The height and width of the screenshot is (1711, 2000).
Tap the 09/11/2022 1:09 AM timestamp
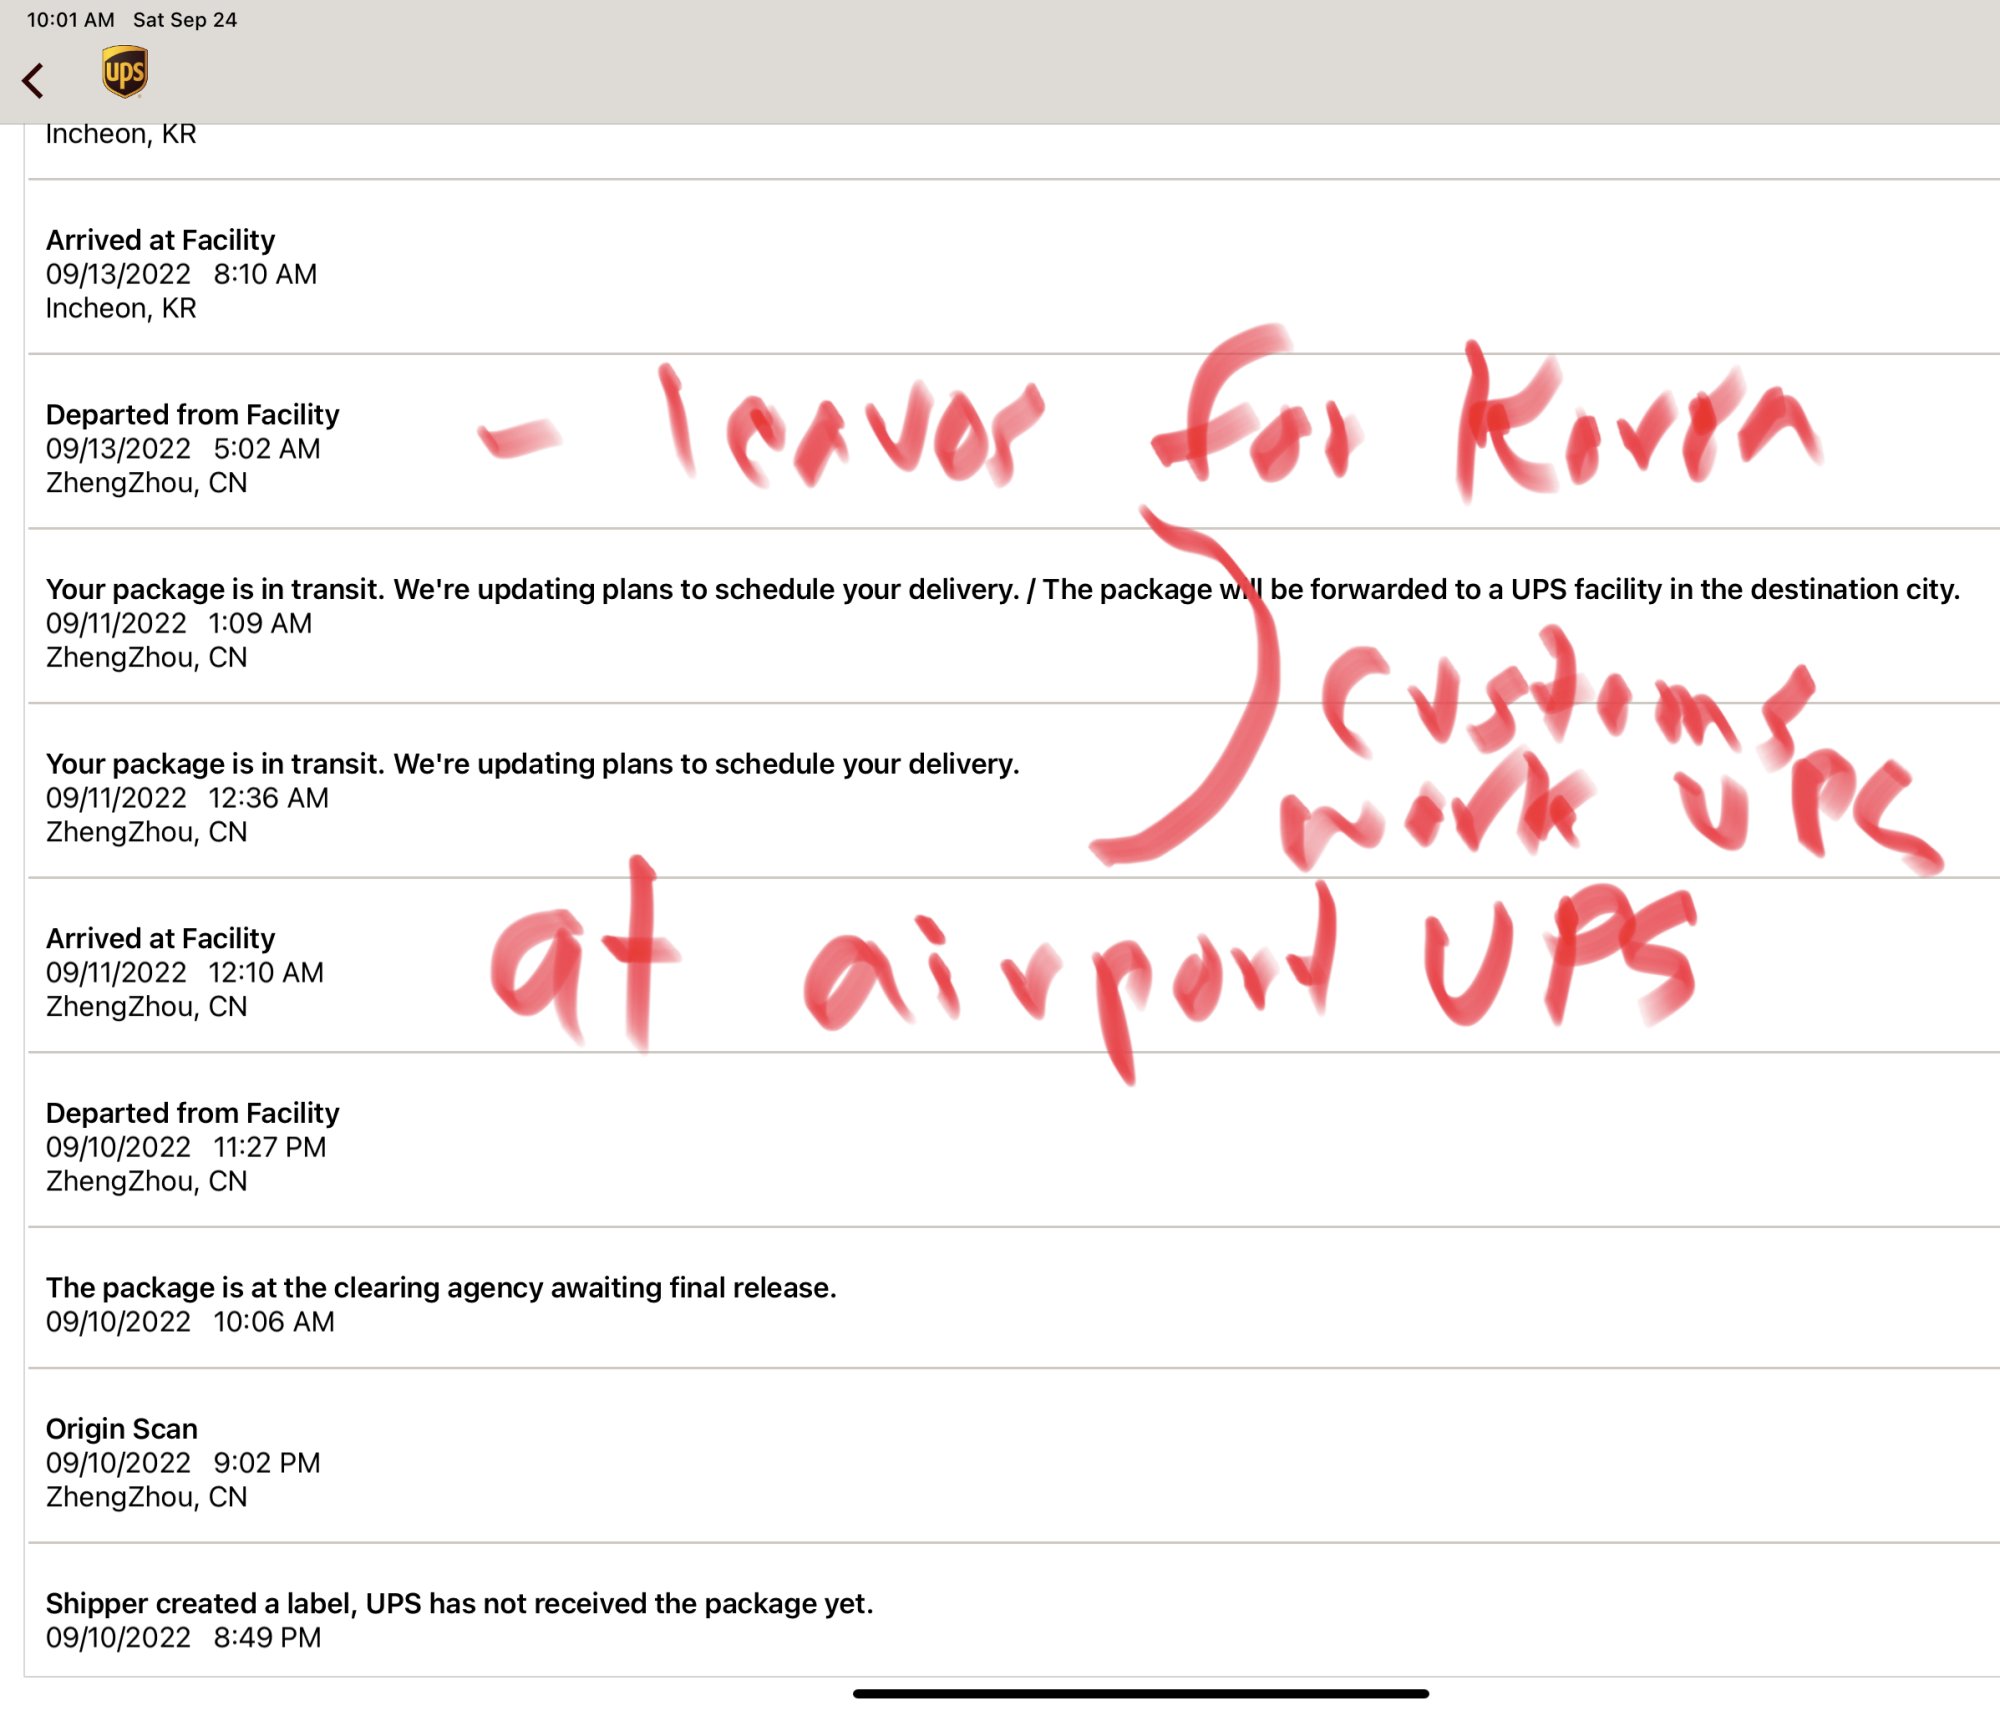(179, 624)
